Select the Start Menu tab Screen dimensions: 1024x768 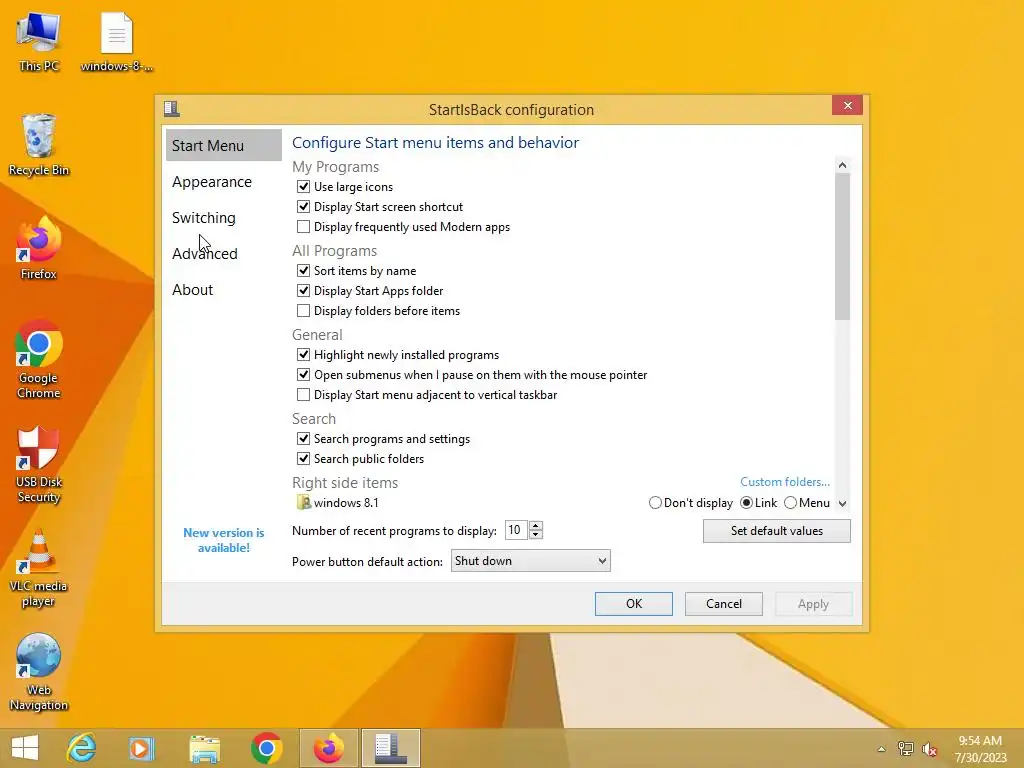click(x=223, y=145)
